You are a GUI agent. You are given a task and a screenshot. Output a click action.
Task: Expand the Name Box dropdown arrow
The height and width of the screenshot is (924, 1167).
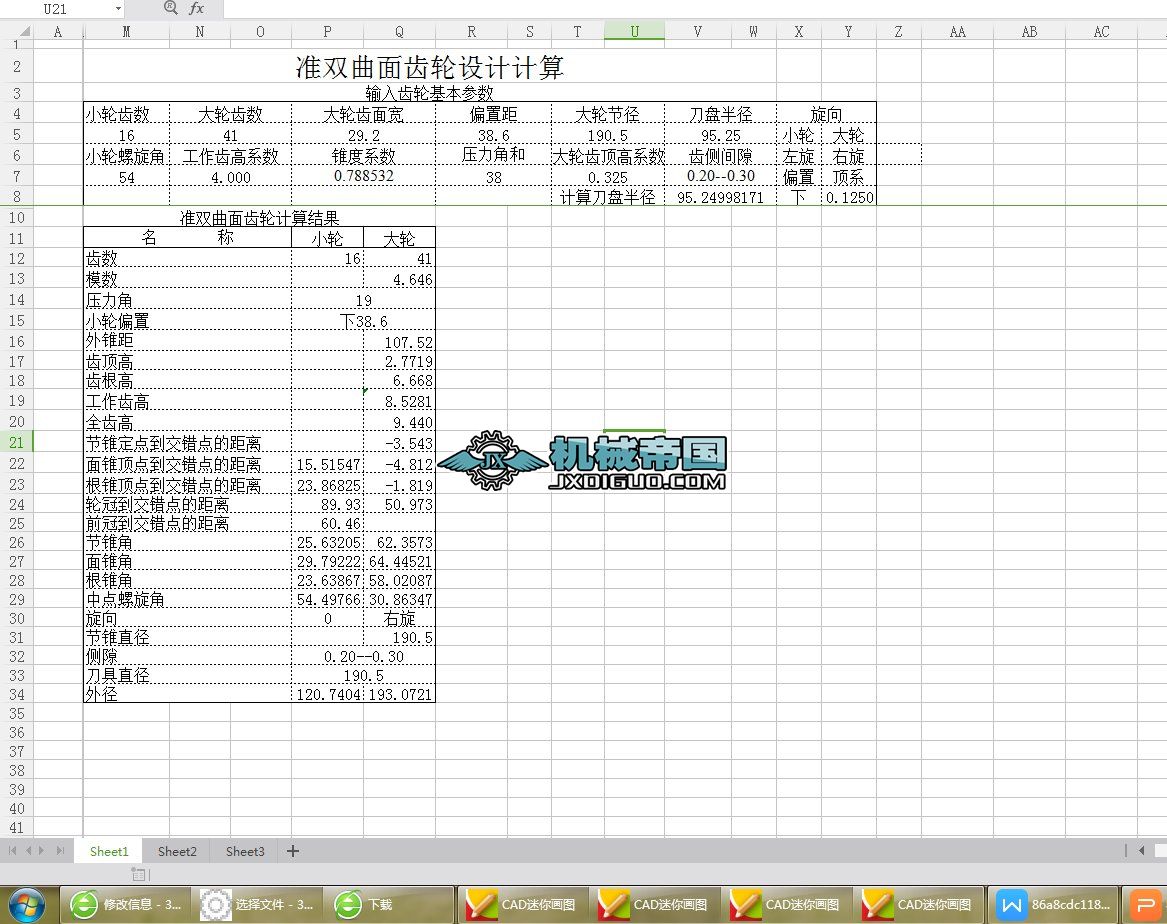click(118, 9)
